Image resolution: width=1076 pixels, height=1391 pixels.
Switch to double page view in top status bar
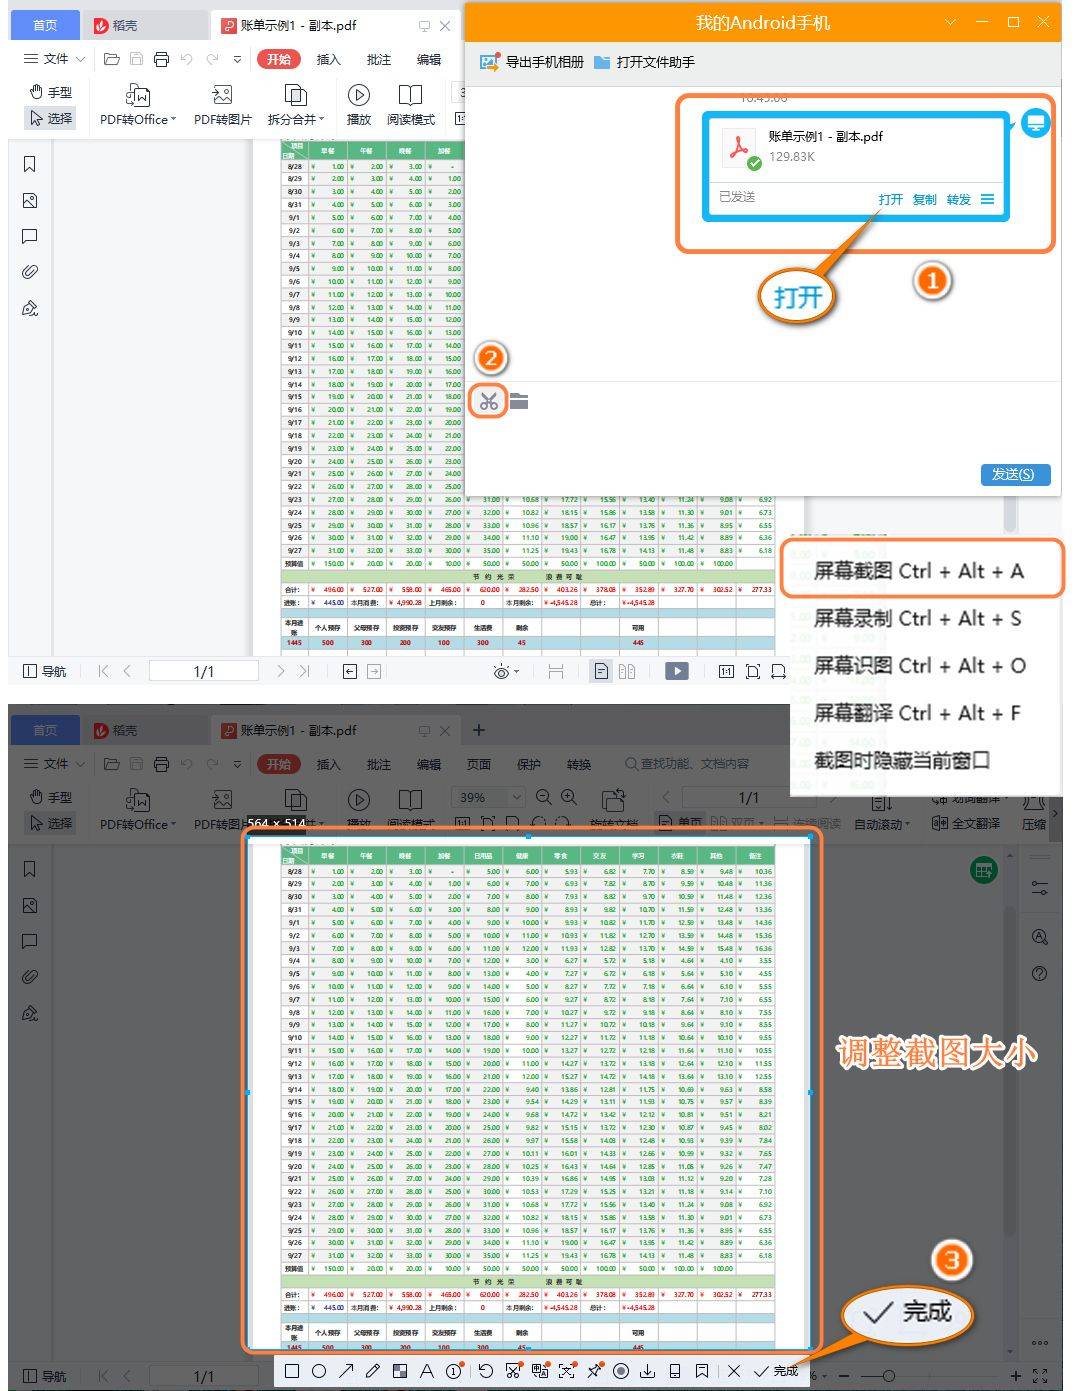tap(627, 671)
